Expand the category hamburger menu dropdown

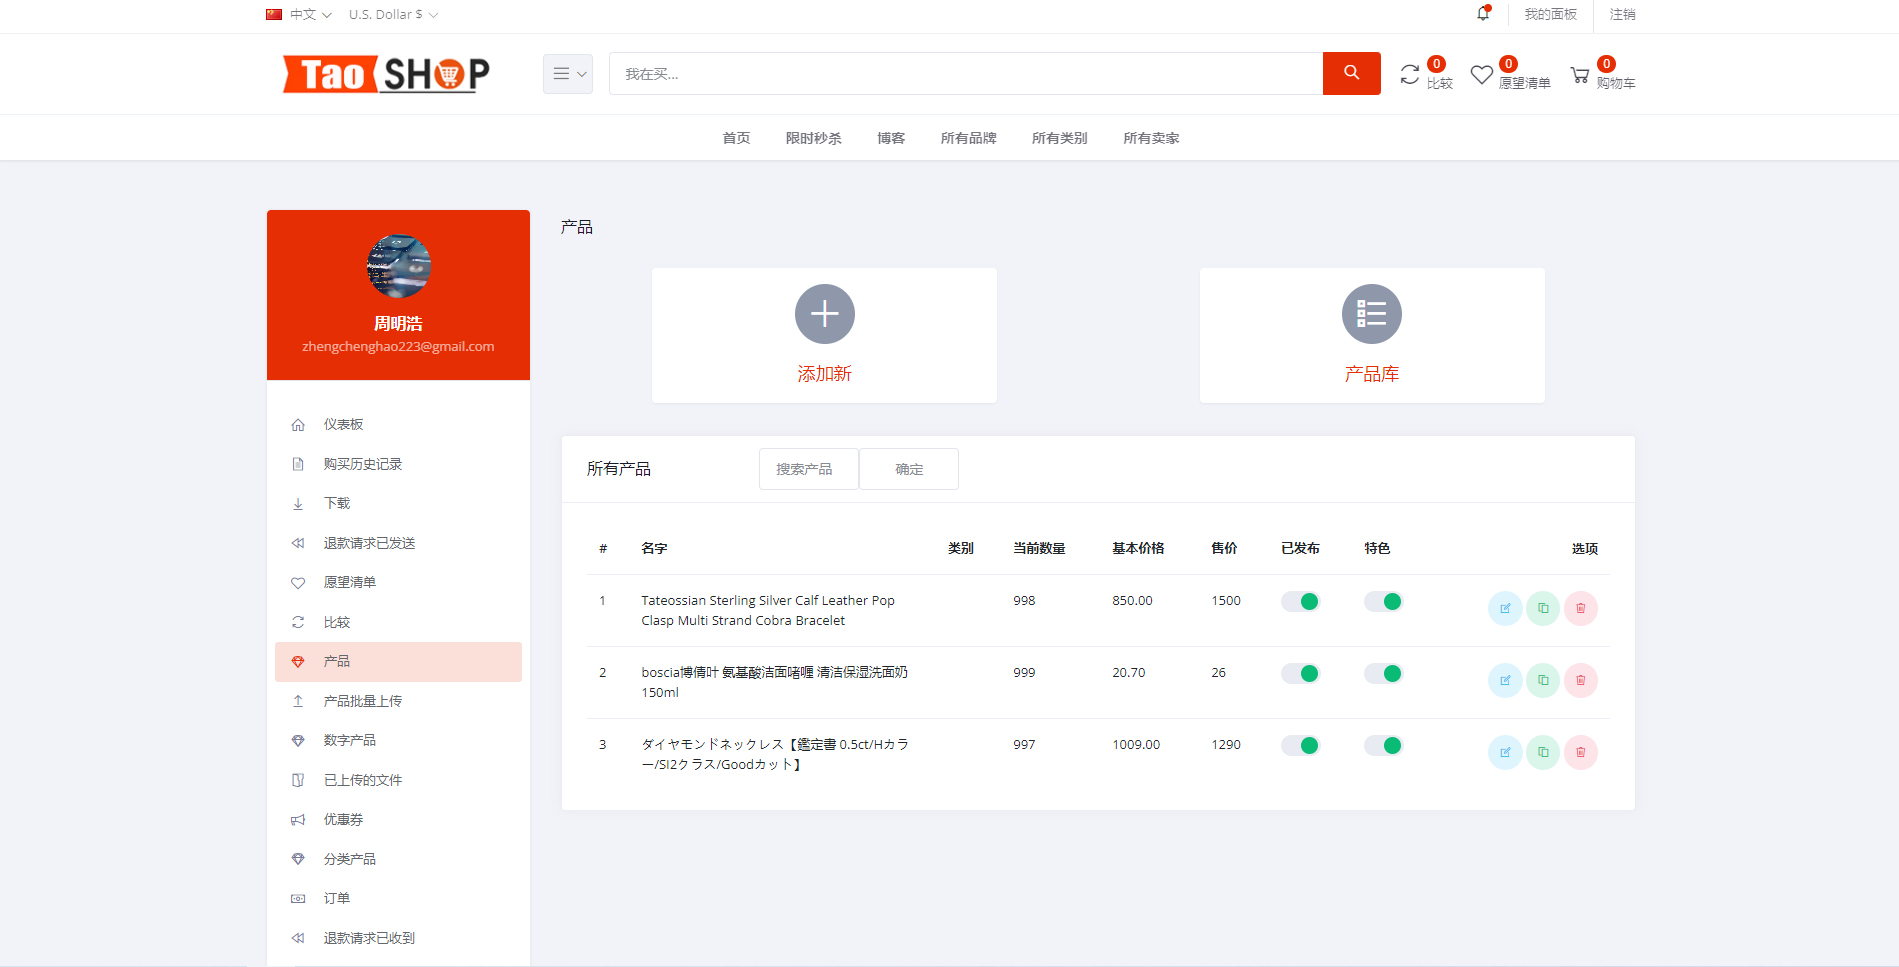pos(568,74)
